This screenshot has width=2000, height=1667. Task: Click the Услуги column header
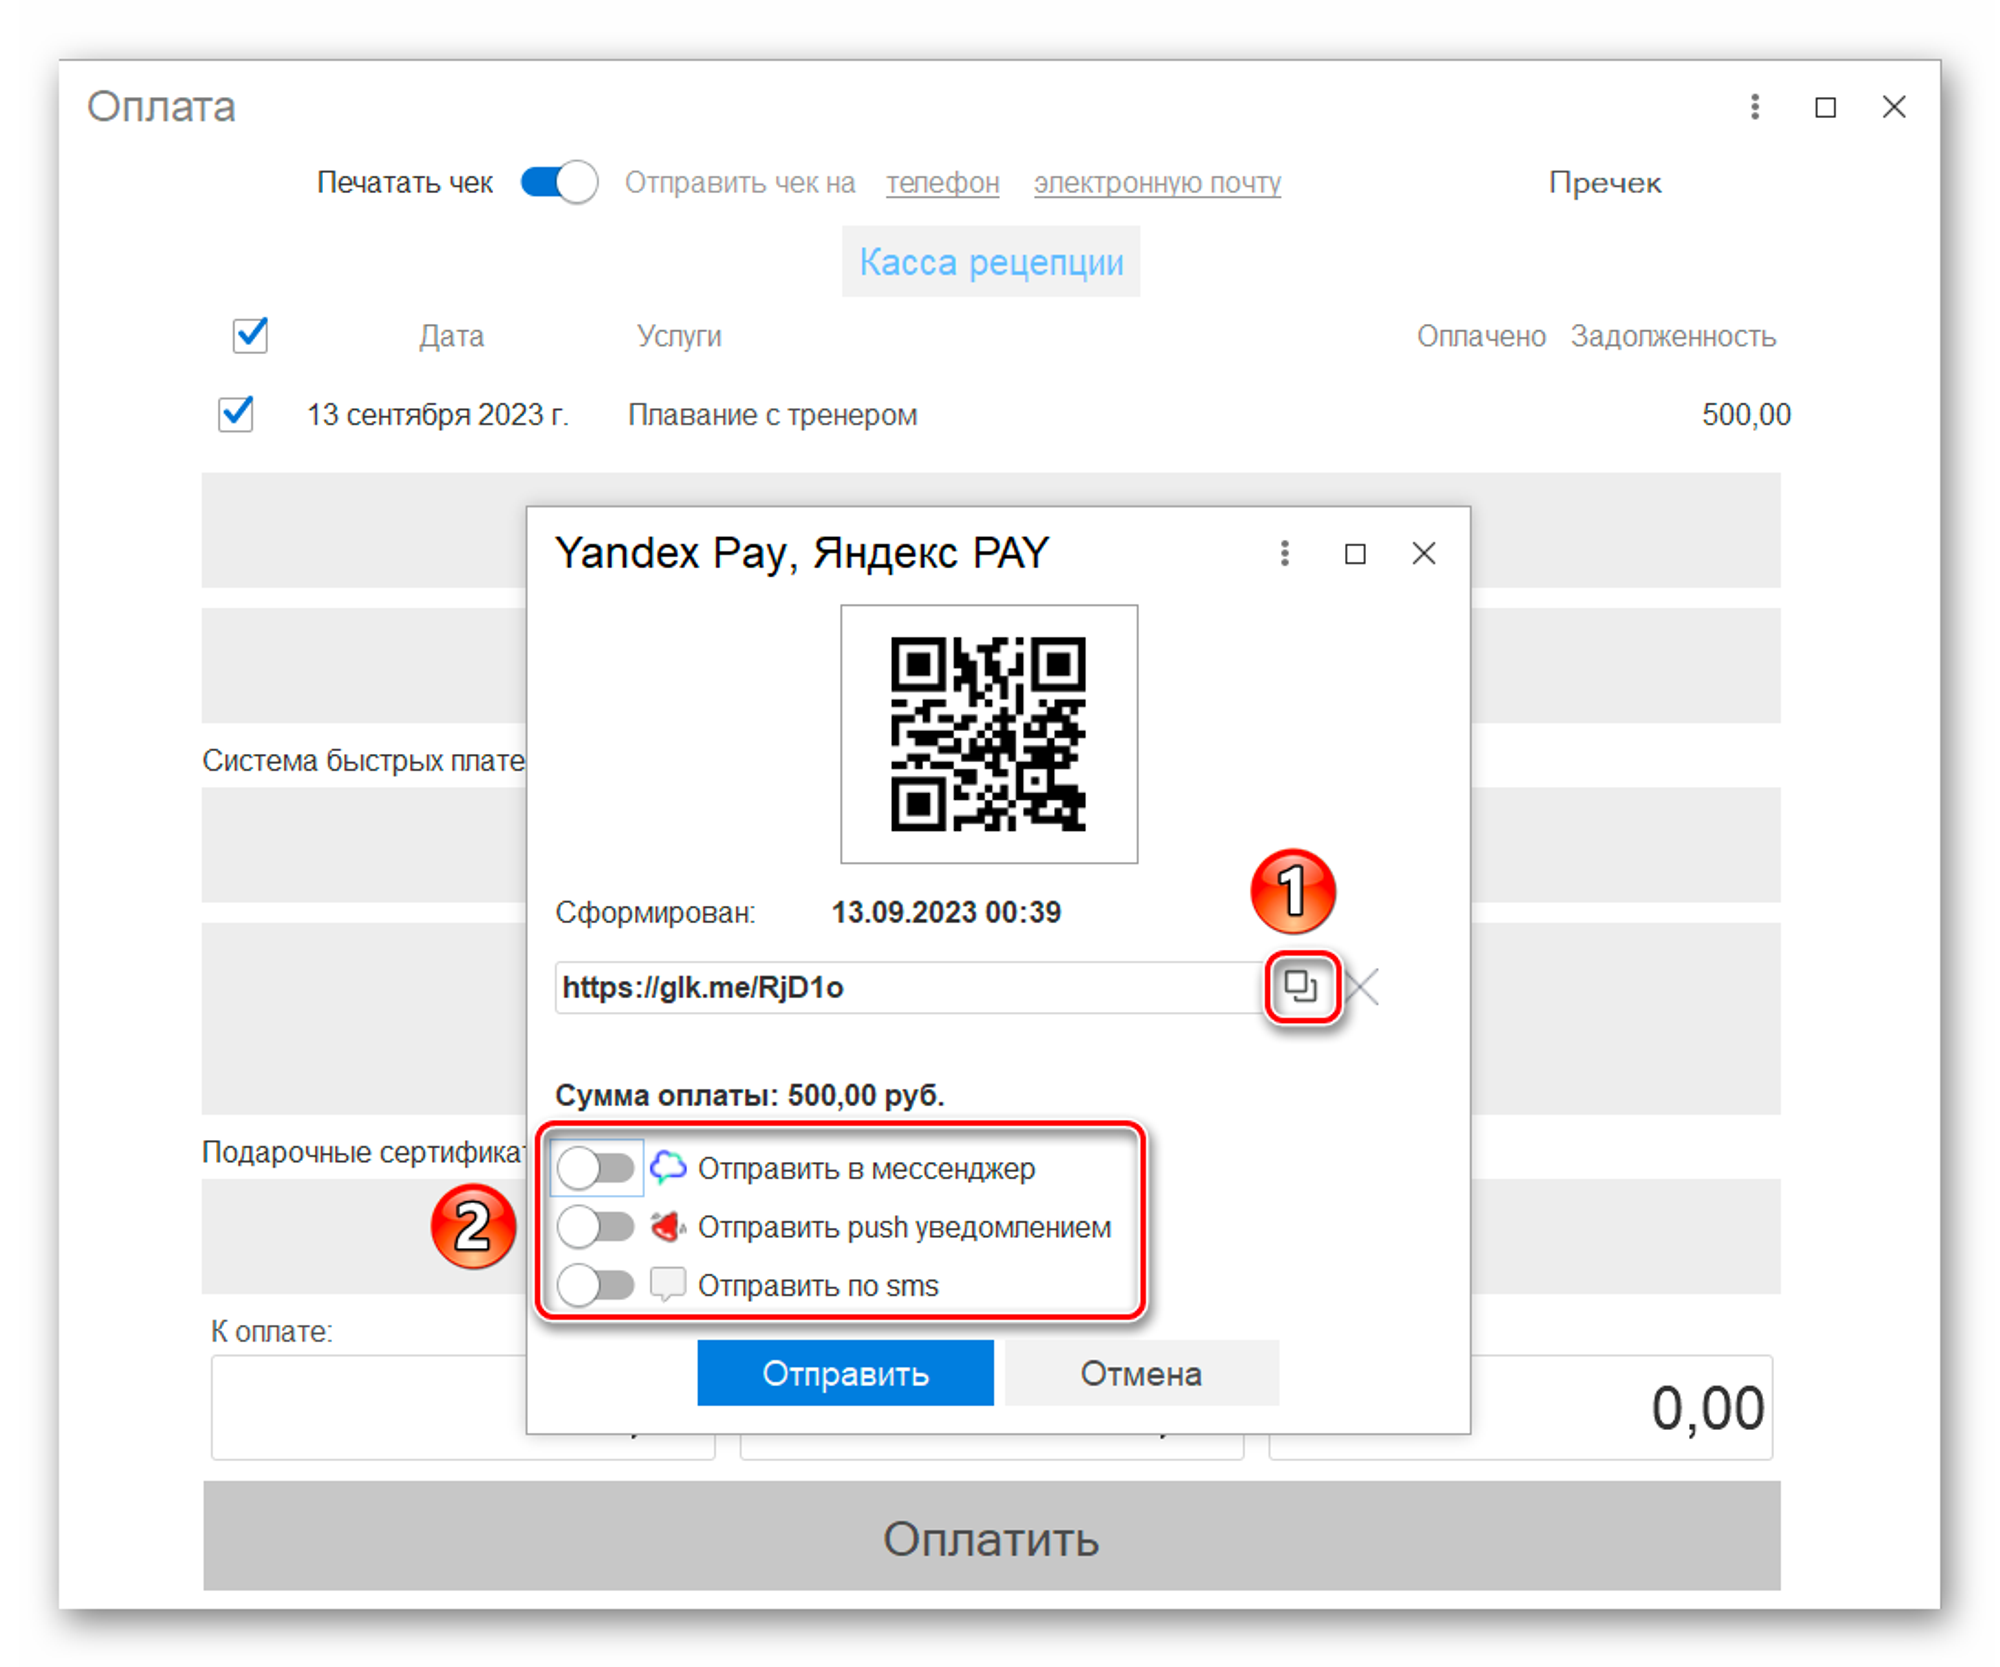pos(679,336)
